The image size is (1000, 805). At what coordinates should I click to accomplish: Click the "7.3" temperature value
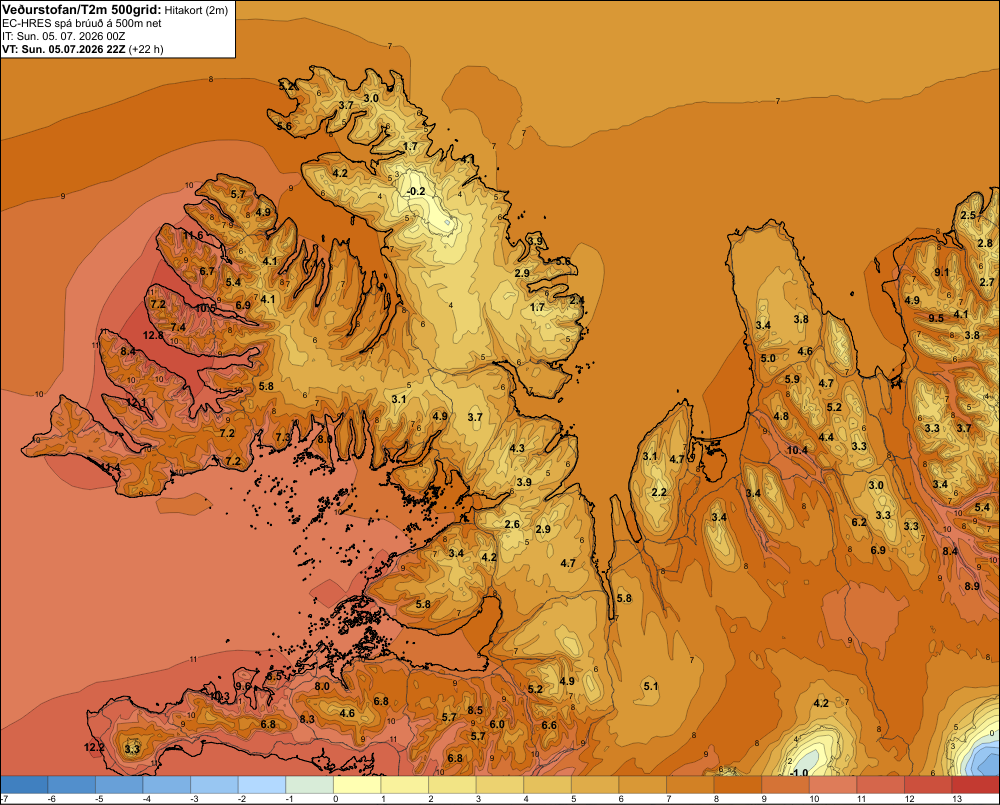283,437
